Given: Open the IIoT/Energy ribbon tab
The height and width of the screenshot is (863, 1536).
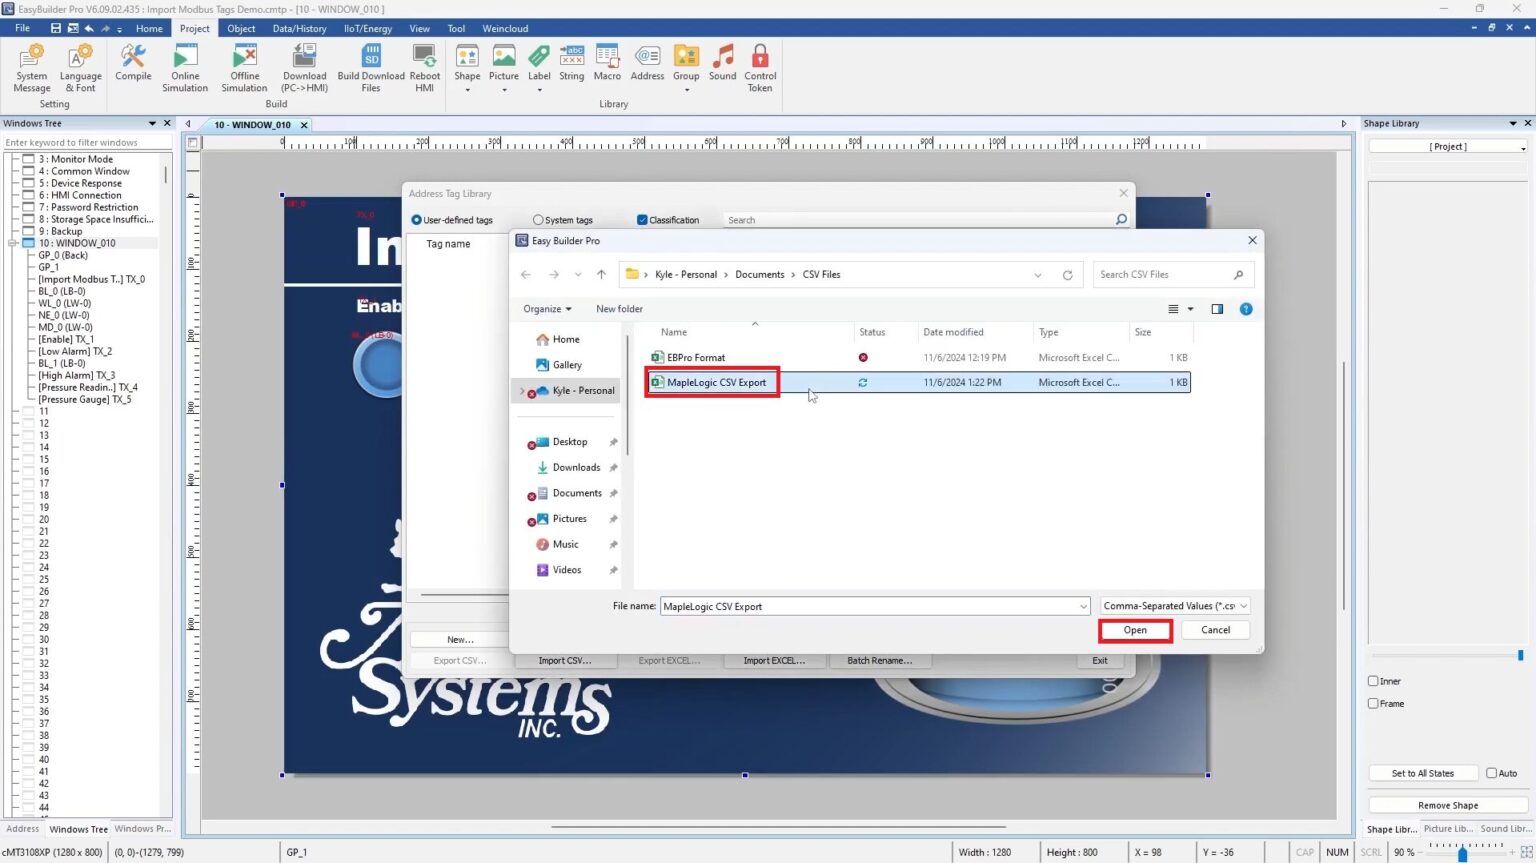Looking at the screenshot, I should coord(368,28).
